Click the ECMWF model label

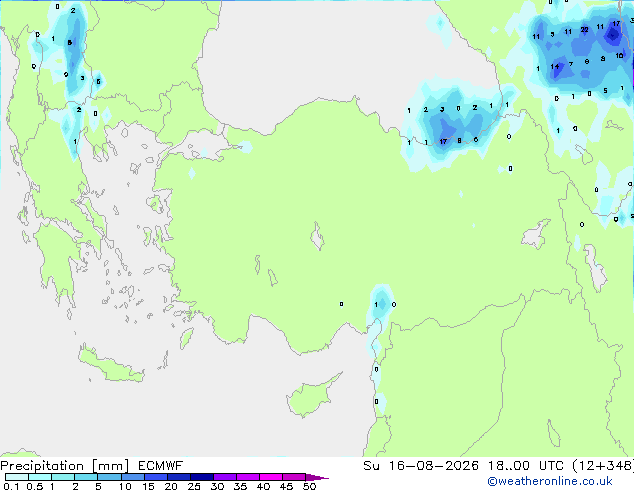pos(161,466)
